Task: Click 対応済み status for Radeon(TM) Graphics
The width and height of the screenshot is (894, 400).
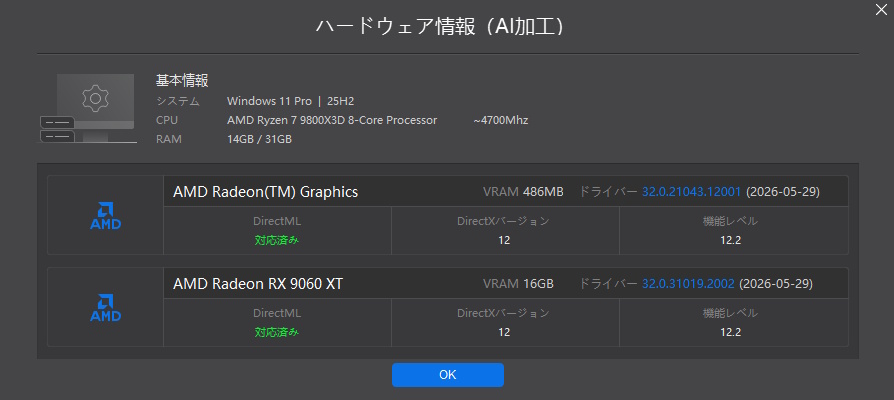Action: pos(277,240)
